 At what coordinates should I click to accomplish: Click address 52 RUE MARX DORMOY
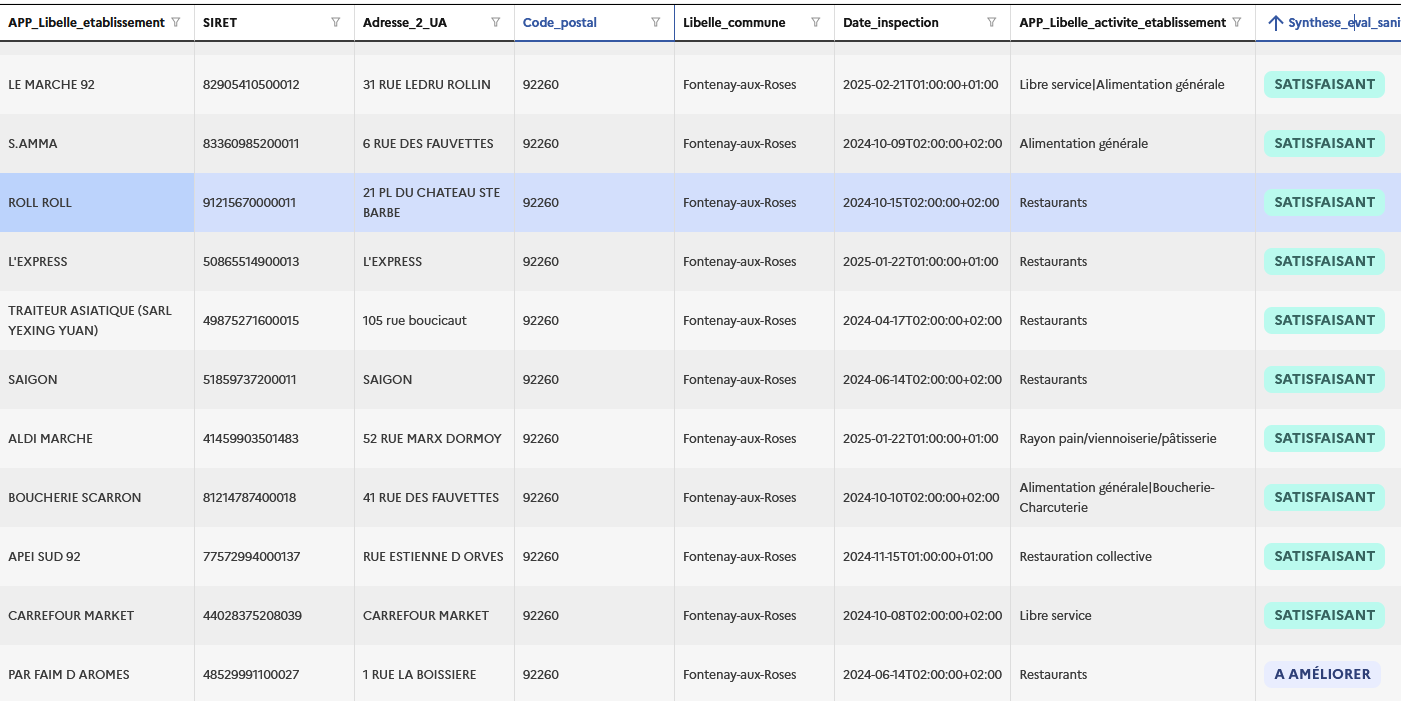pos(432,438)
